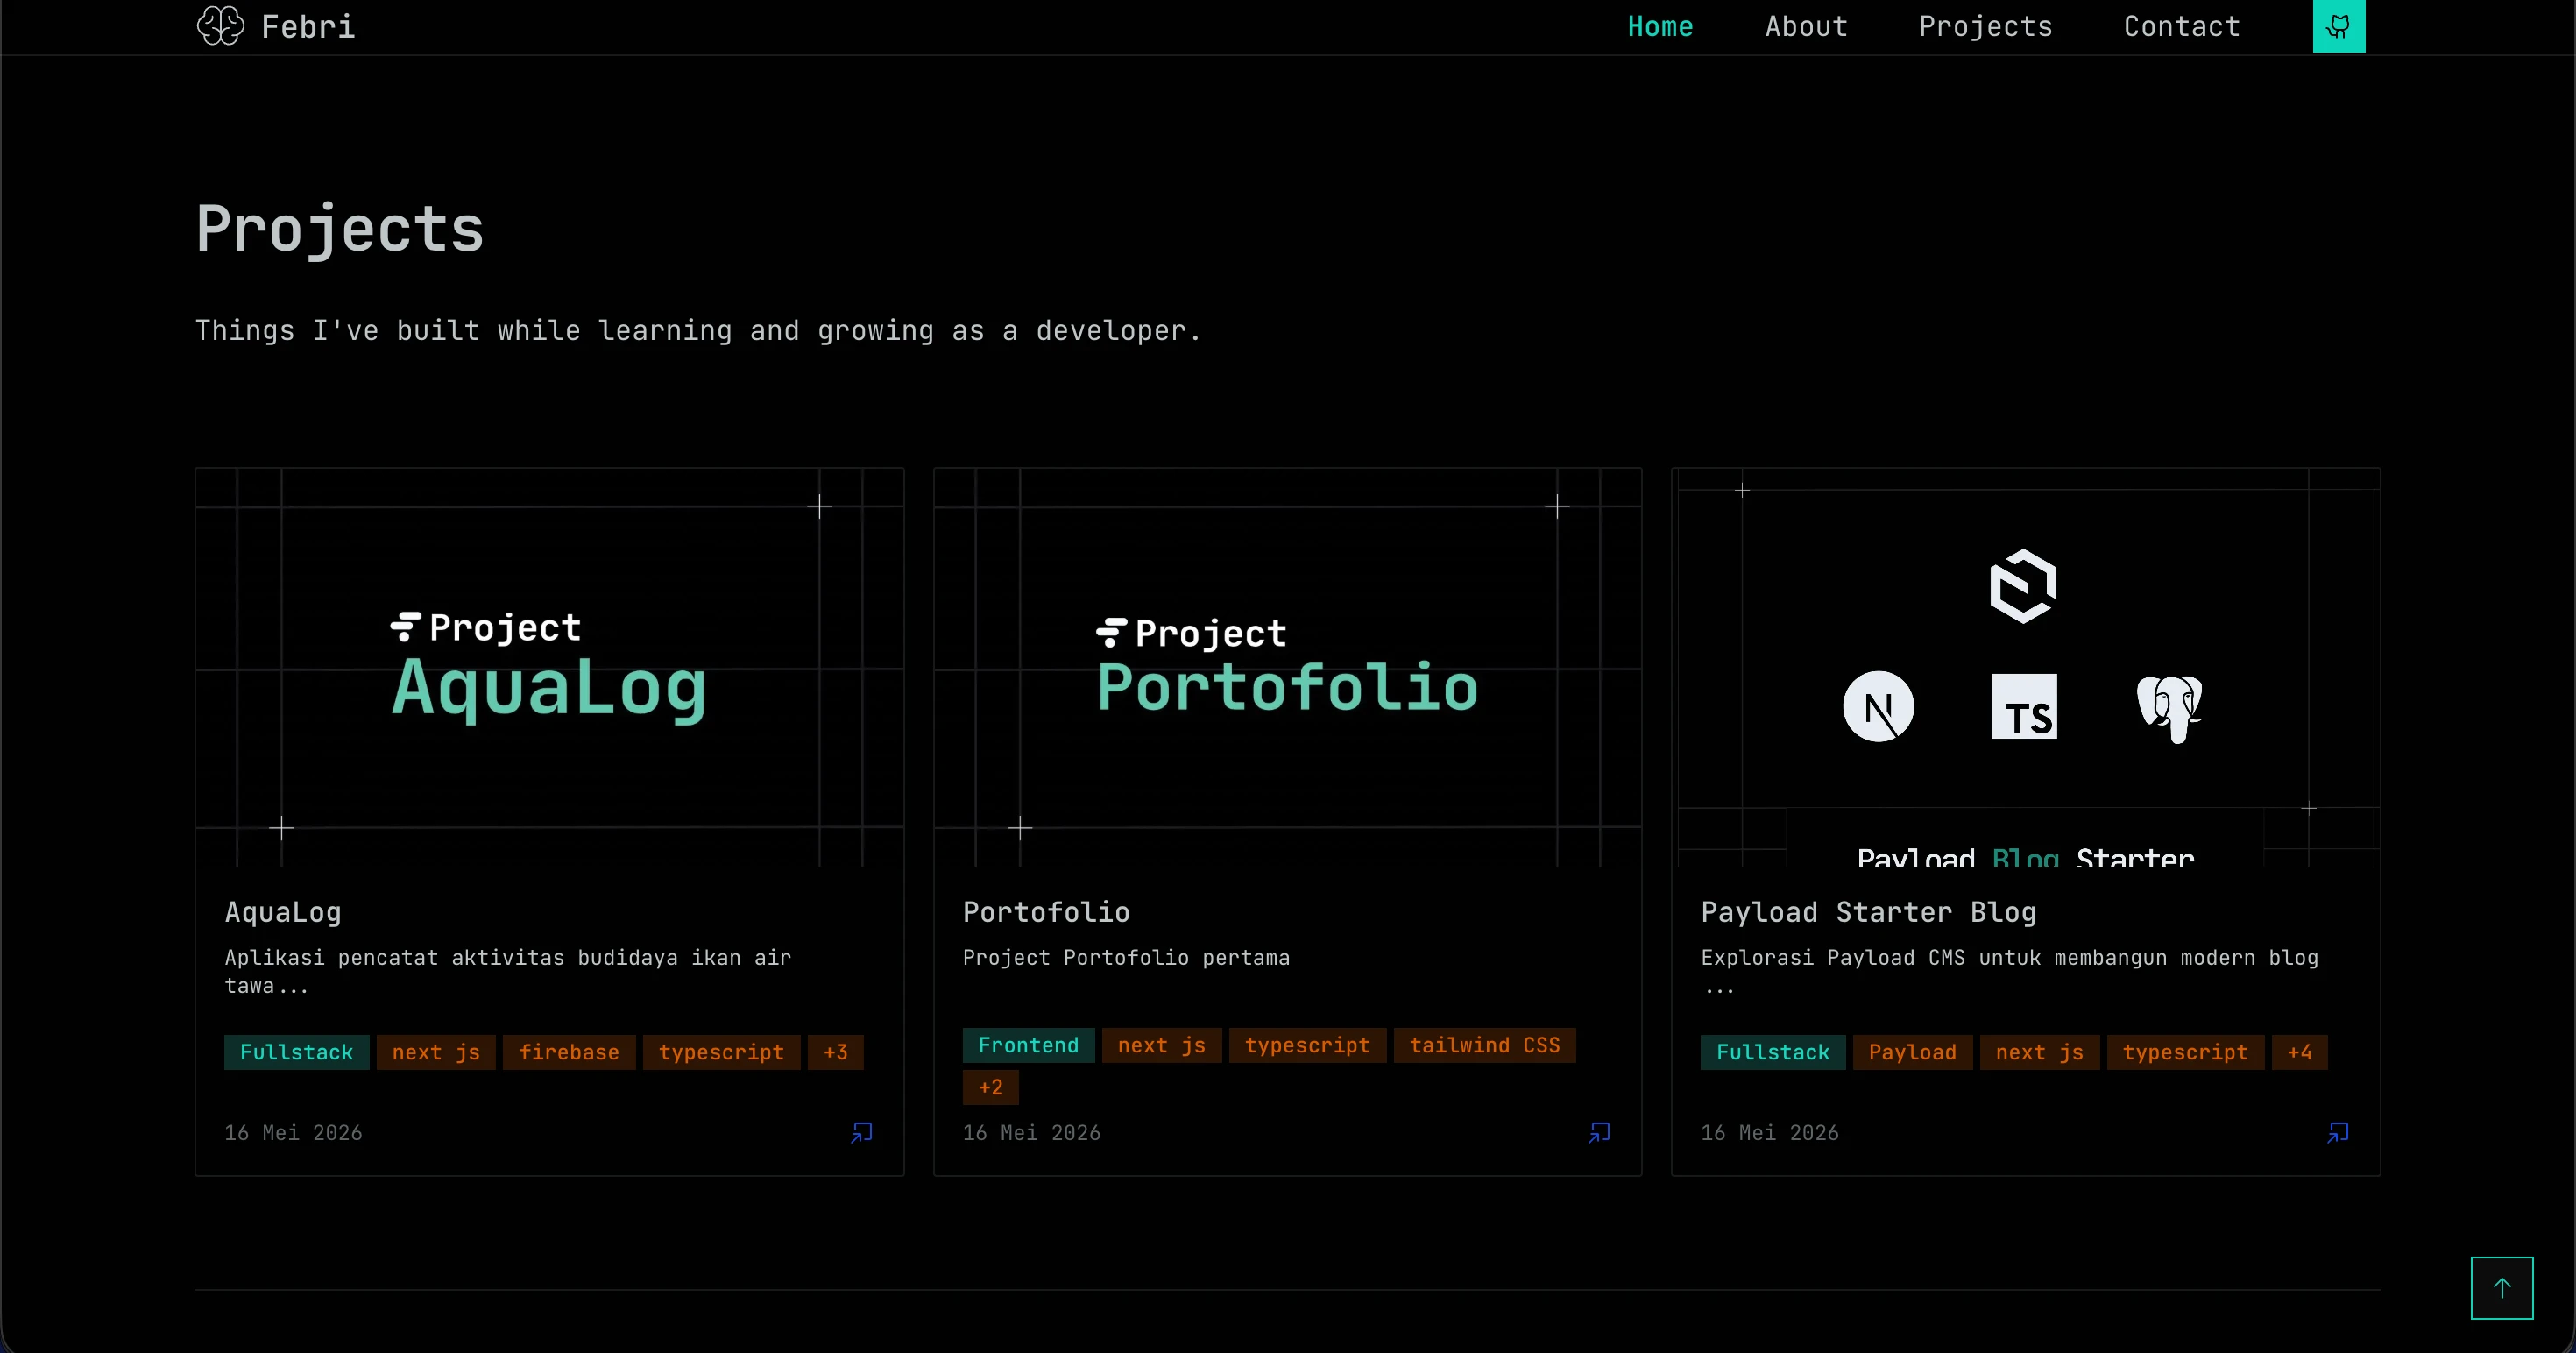Image resolution: width=2576 pixels, height=1353 pixels.
Task: Click the tailwind CSS tag
Action: tap(1484, 1045)
